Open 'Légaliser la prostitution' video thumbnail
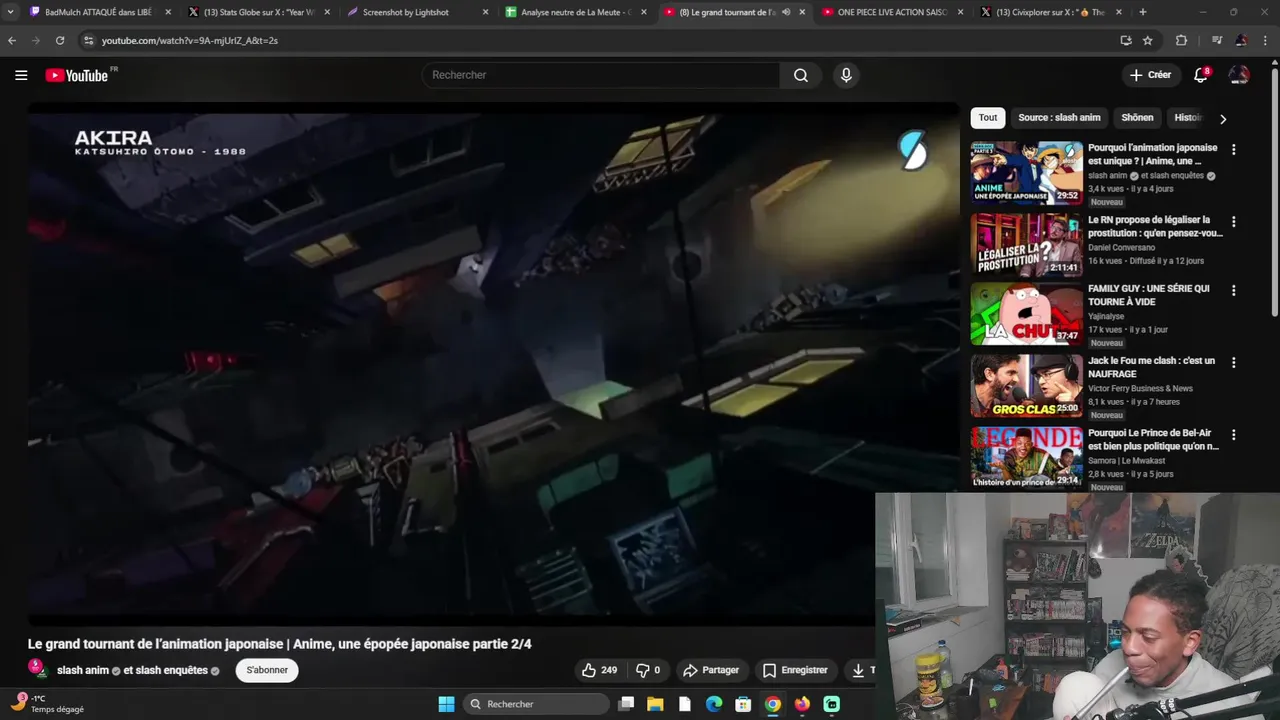Image resolution: width=1280 pixels, height=720 pixels. pyautogui.click(x=1026, y=245)
